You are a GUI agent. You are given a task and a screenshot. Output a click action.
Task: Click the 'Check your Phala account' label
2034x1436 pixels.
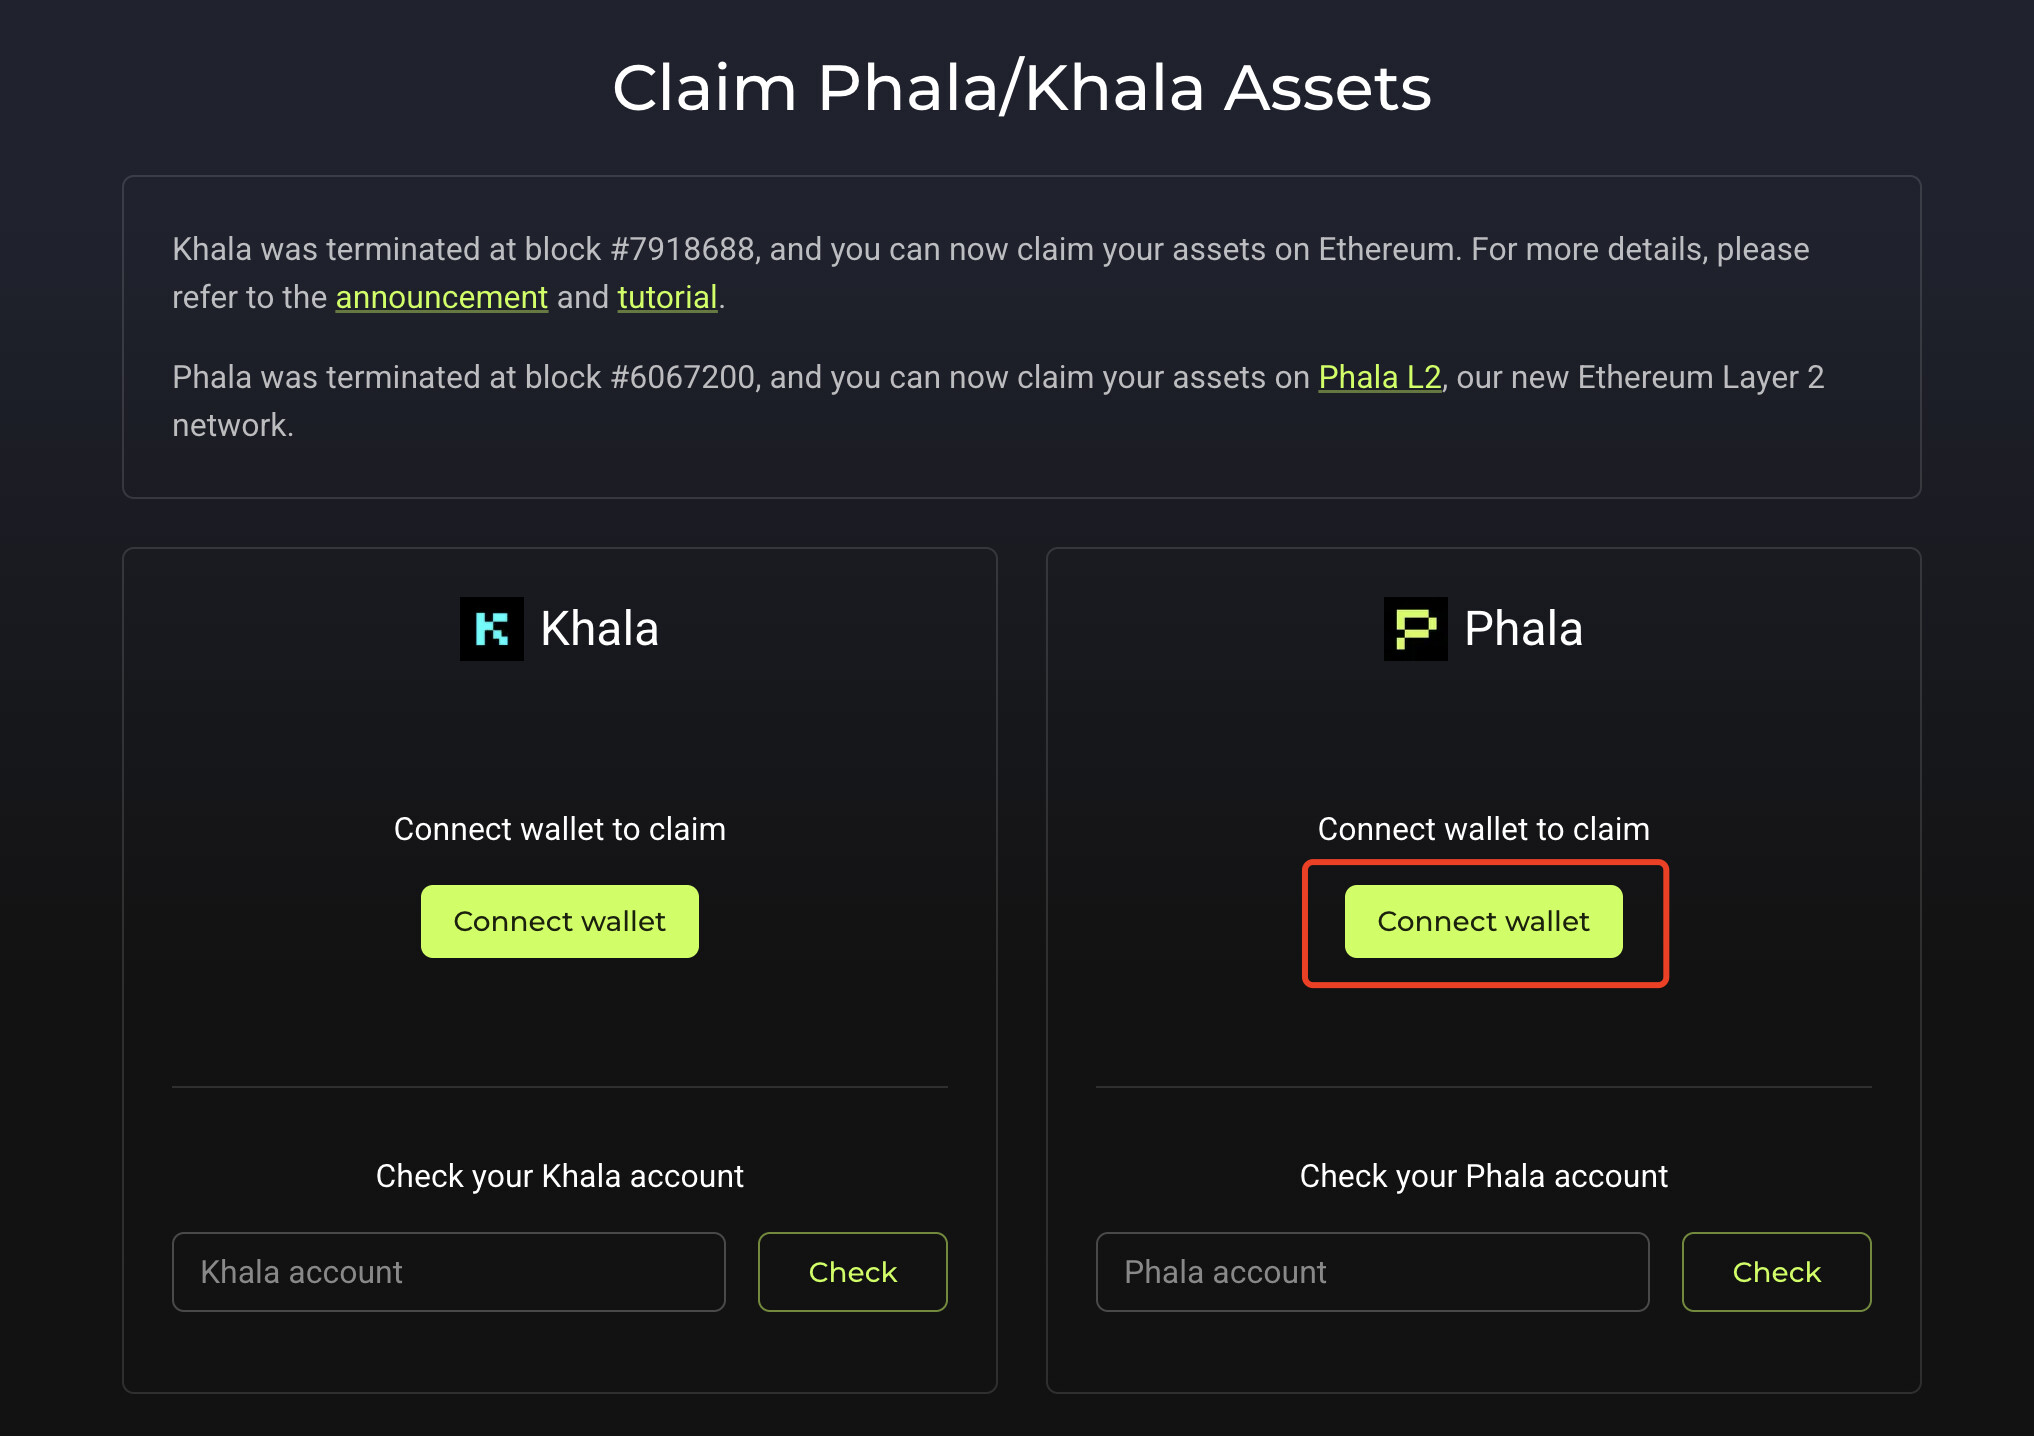(1483, 1176)
